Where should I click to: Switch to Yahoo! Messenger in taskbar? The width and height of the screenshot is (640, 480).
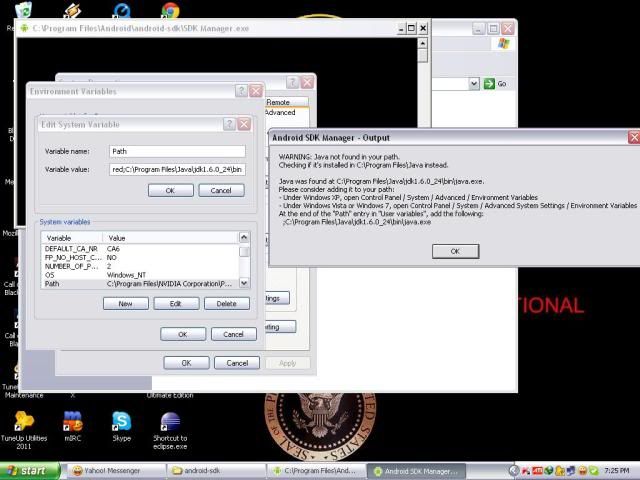[x=115, y=471]
